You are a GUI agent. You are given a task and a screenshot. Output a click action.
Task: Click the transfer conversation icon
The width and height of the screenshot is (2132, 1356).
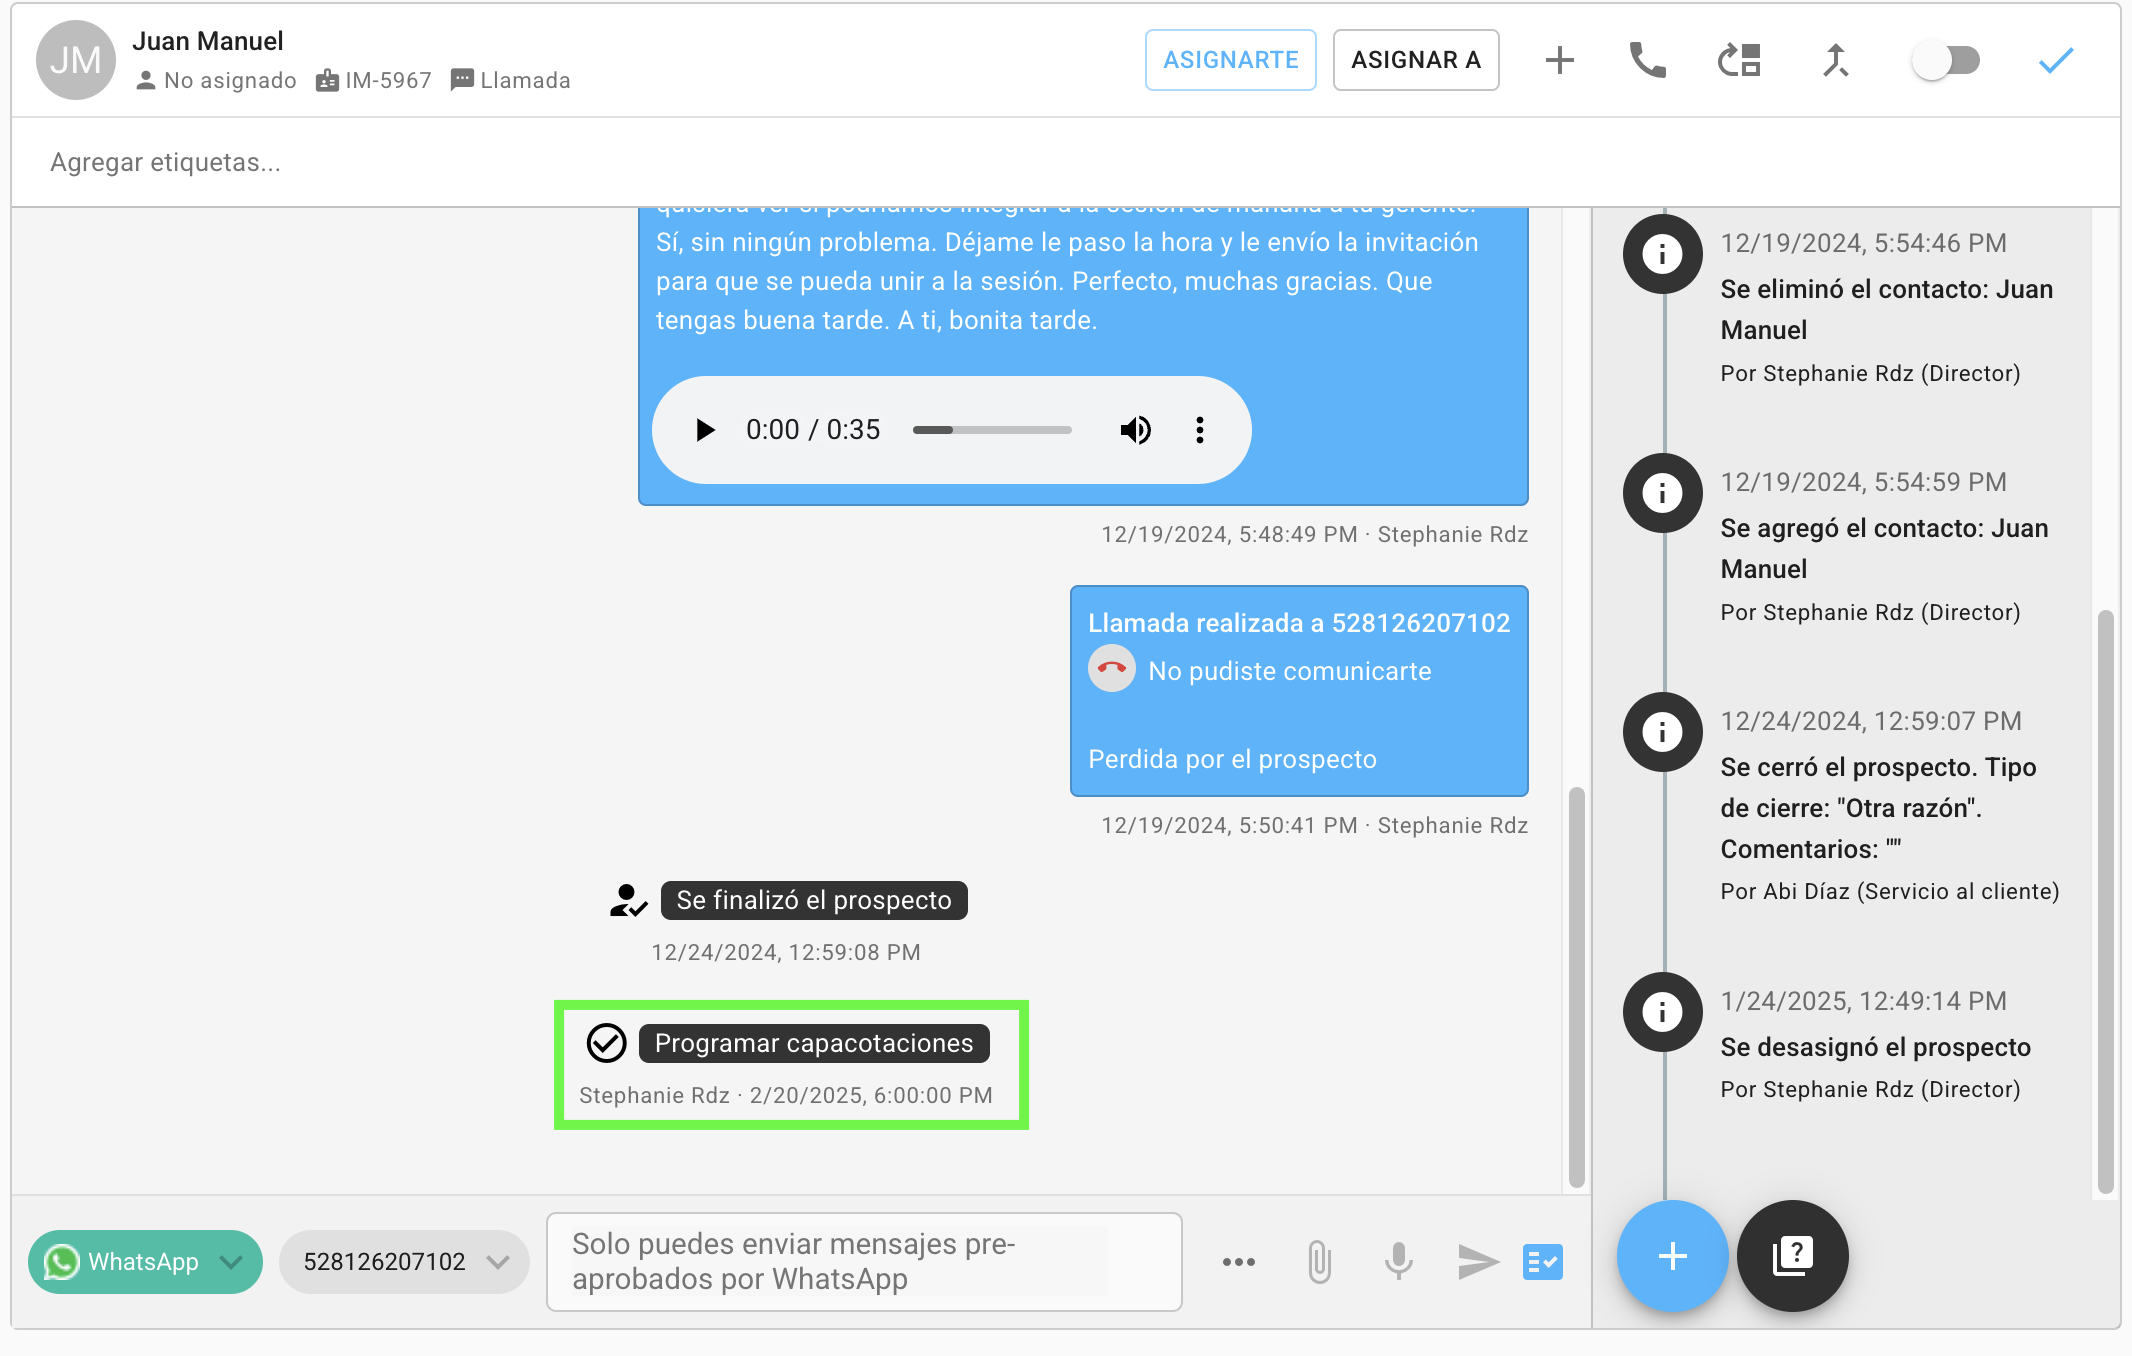[1739, 60]
